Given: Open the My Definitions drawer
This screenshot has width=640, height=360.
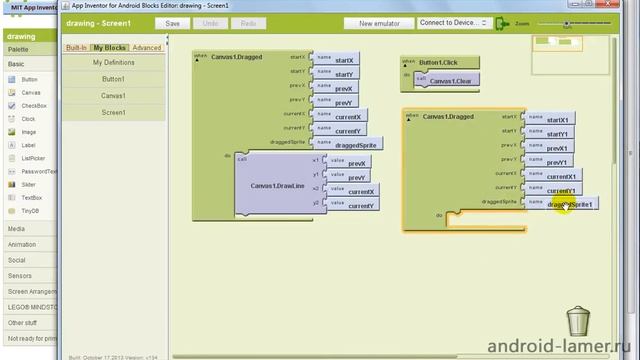Looking at the screenshot, I should coord(113,62).
